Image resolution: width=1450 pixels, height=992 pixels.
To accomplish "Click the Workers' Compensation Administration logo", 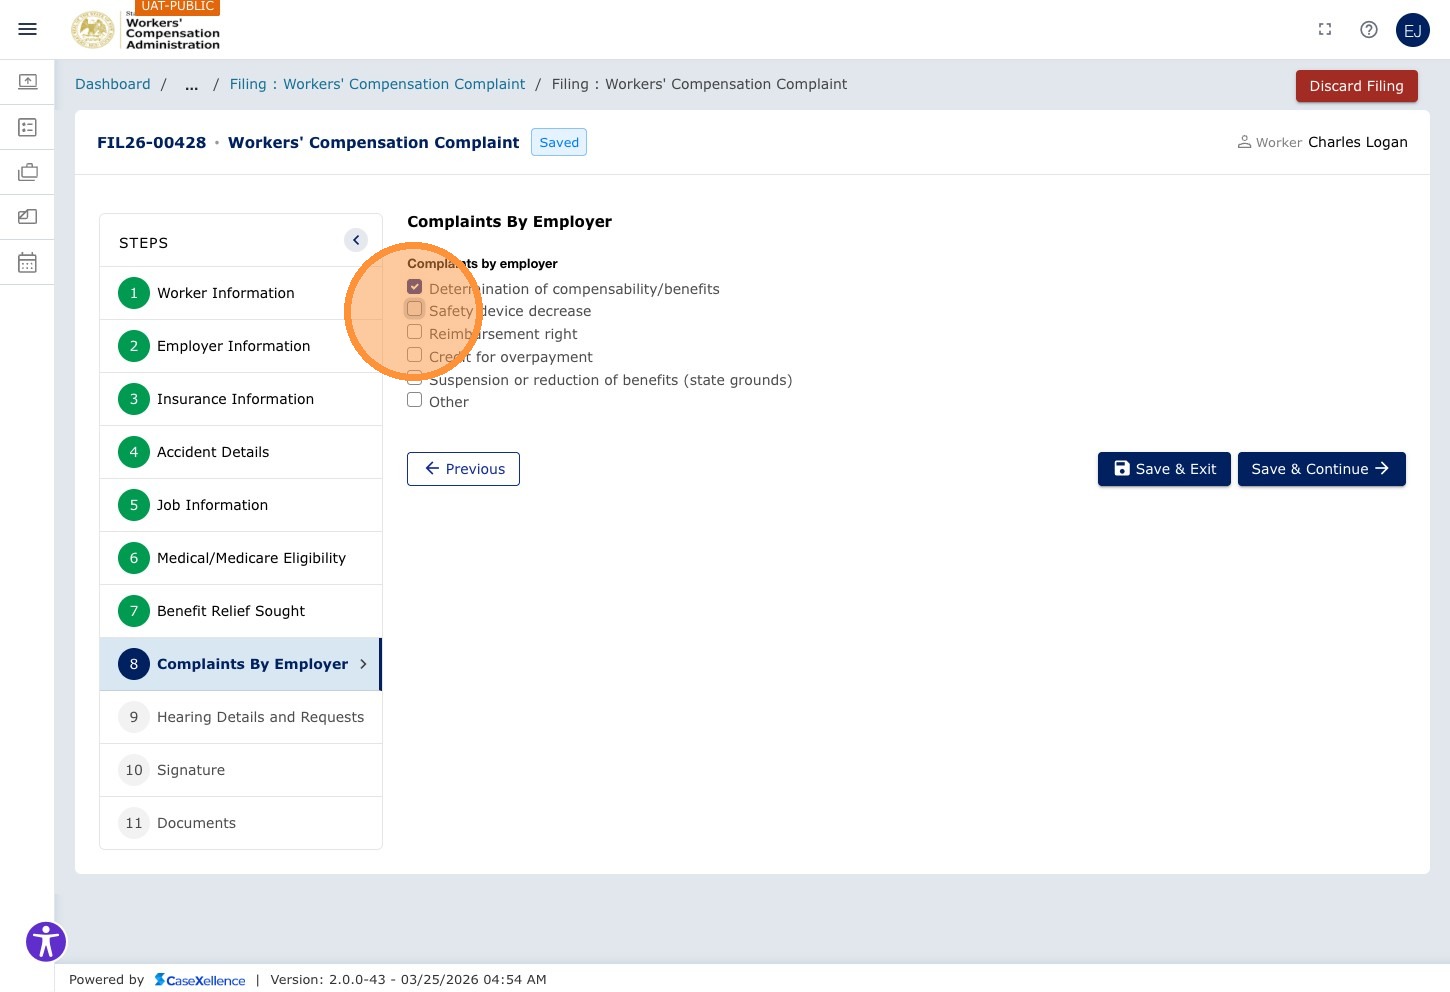I will pos(146,30).
